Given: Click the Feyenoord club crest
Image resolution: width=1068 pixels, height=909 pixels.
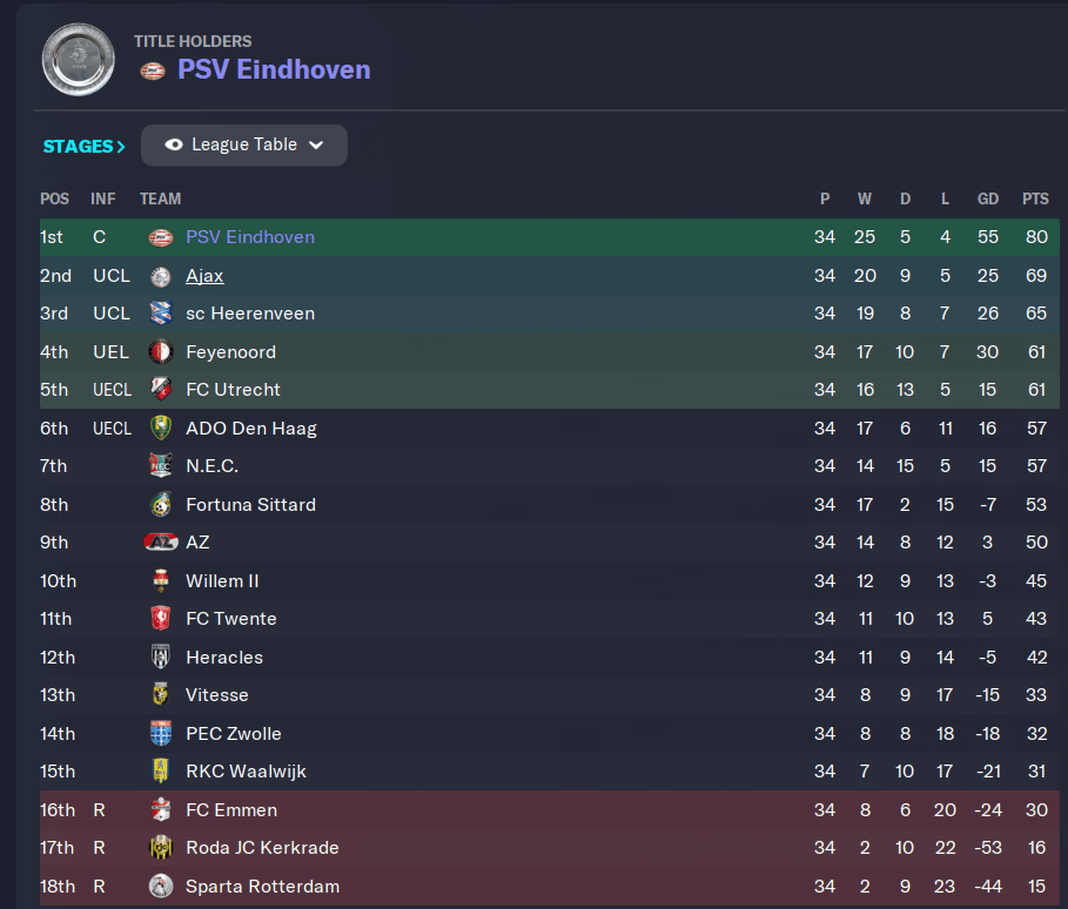Looking at the screenshot, I should [x=161, y=352].
